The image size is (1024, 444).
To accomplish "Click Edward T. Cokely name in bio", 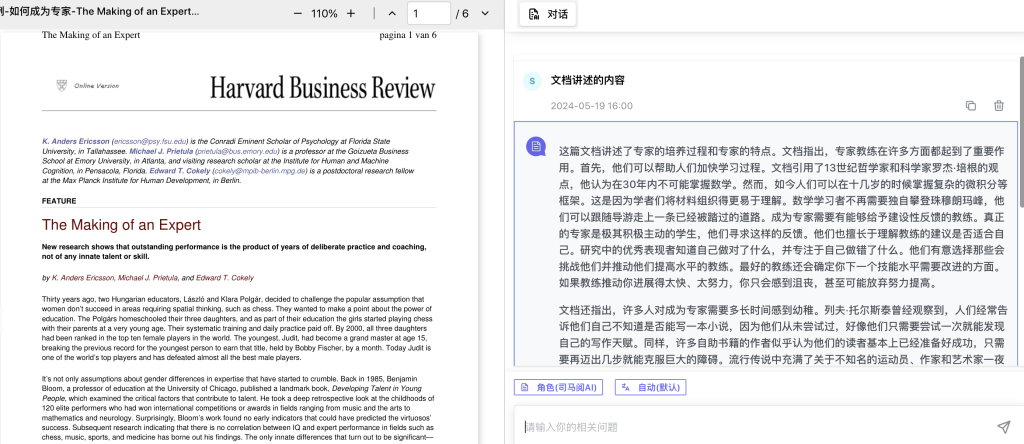I will pos(180,170).
